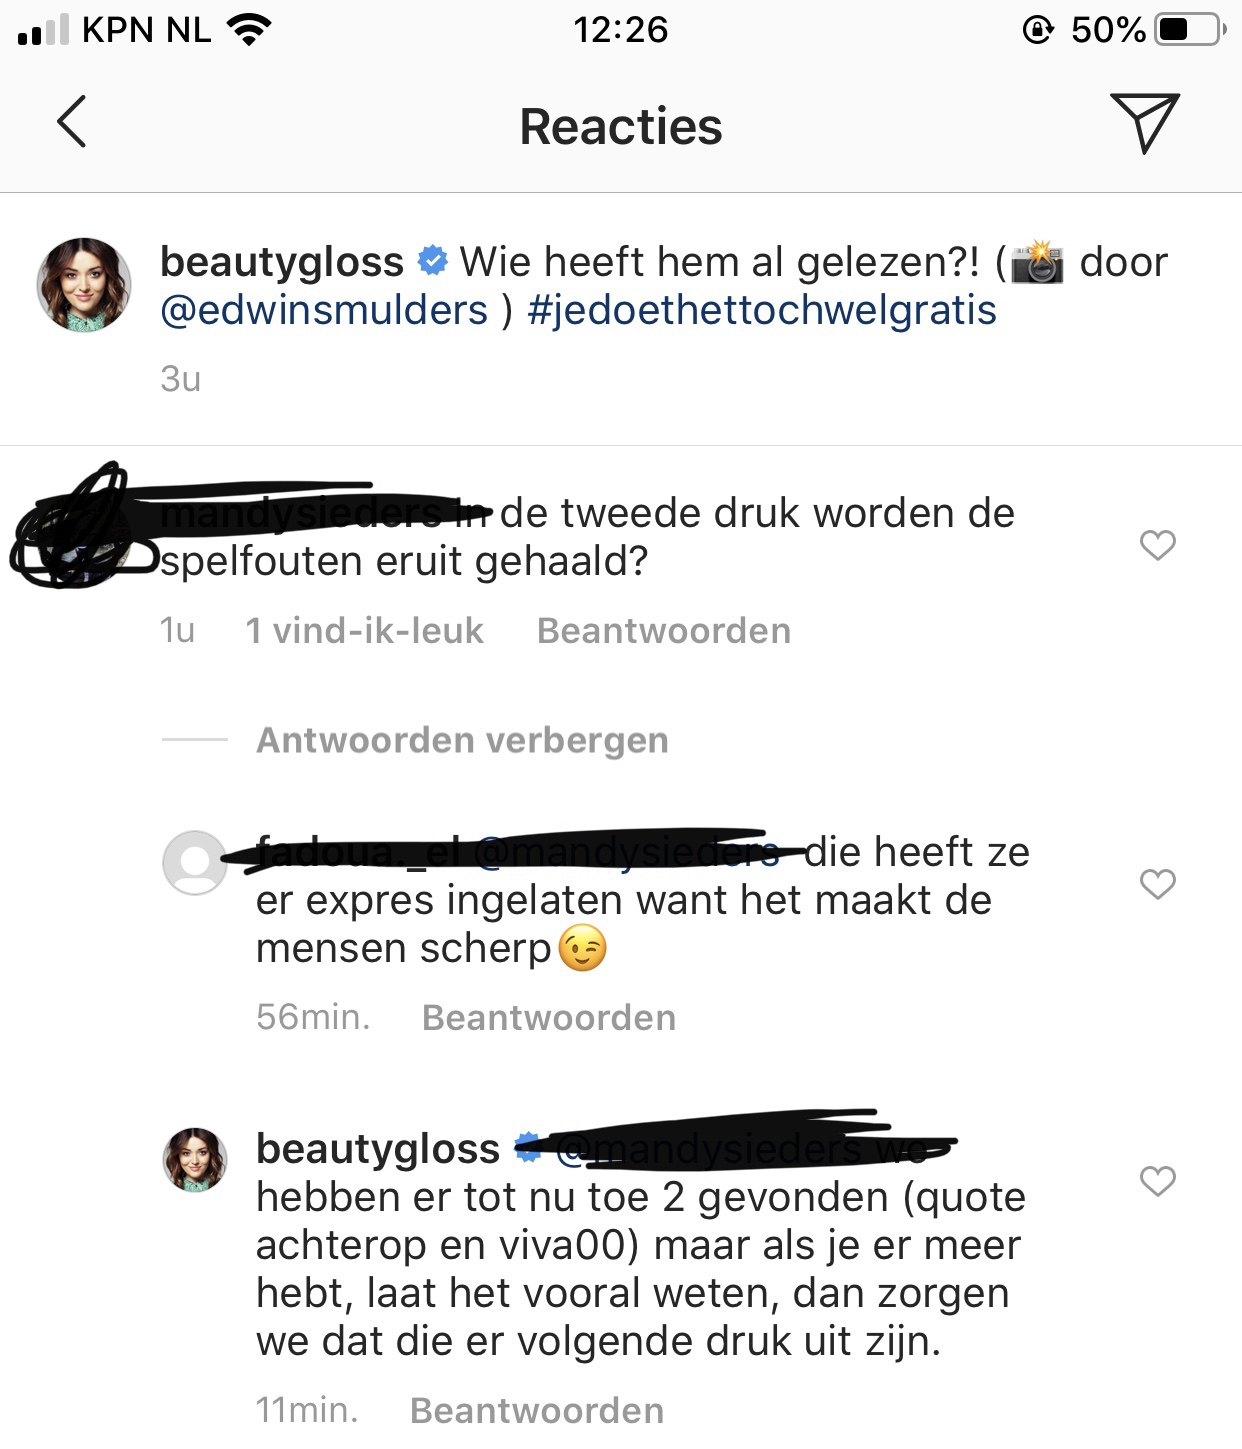The image size is (1242, 1449).
Task: Like the spelfouten comment with heart
Action: [x=1158, y=545]
